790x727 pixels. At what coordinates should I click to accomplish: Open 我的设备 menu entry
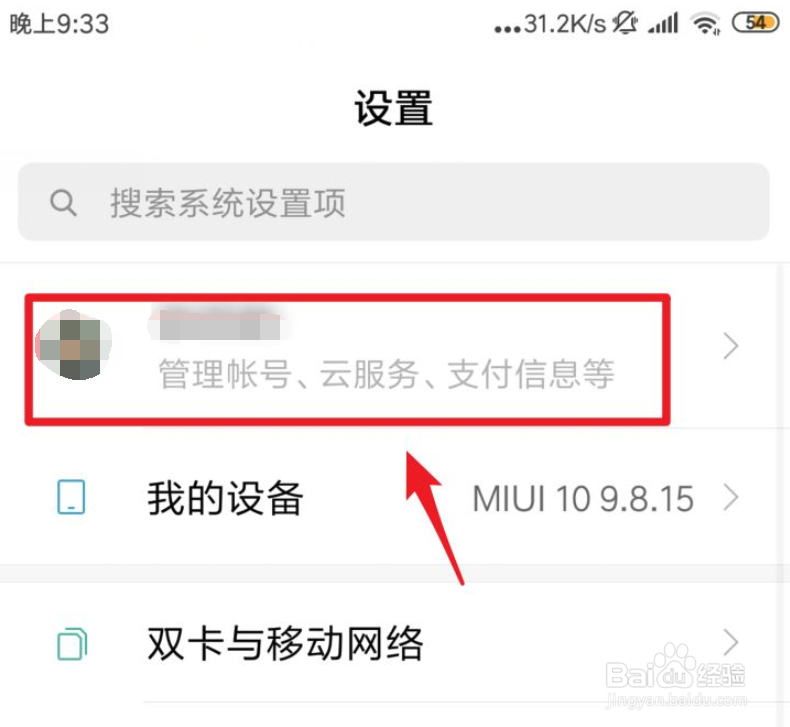(x=225, y=498)
